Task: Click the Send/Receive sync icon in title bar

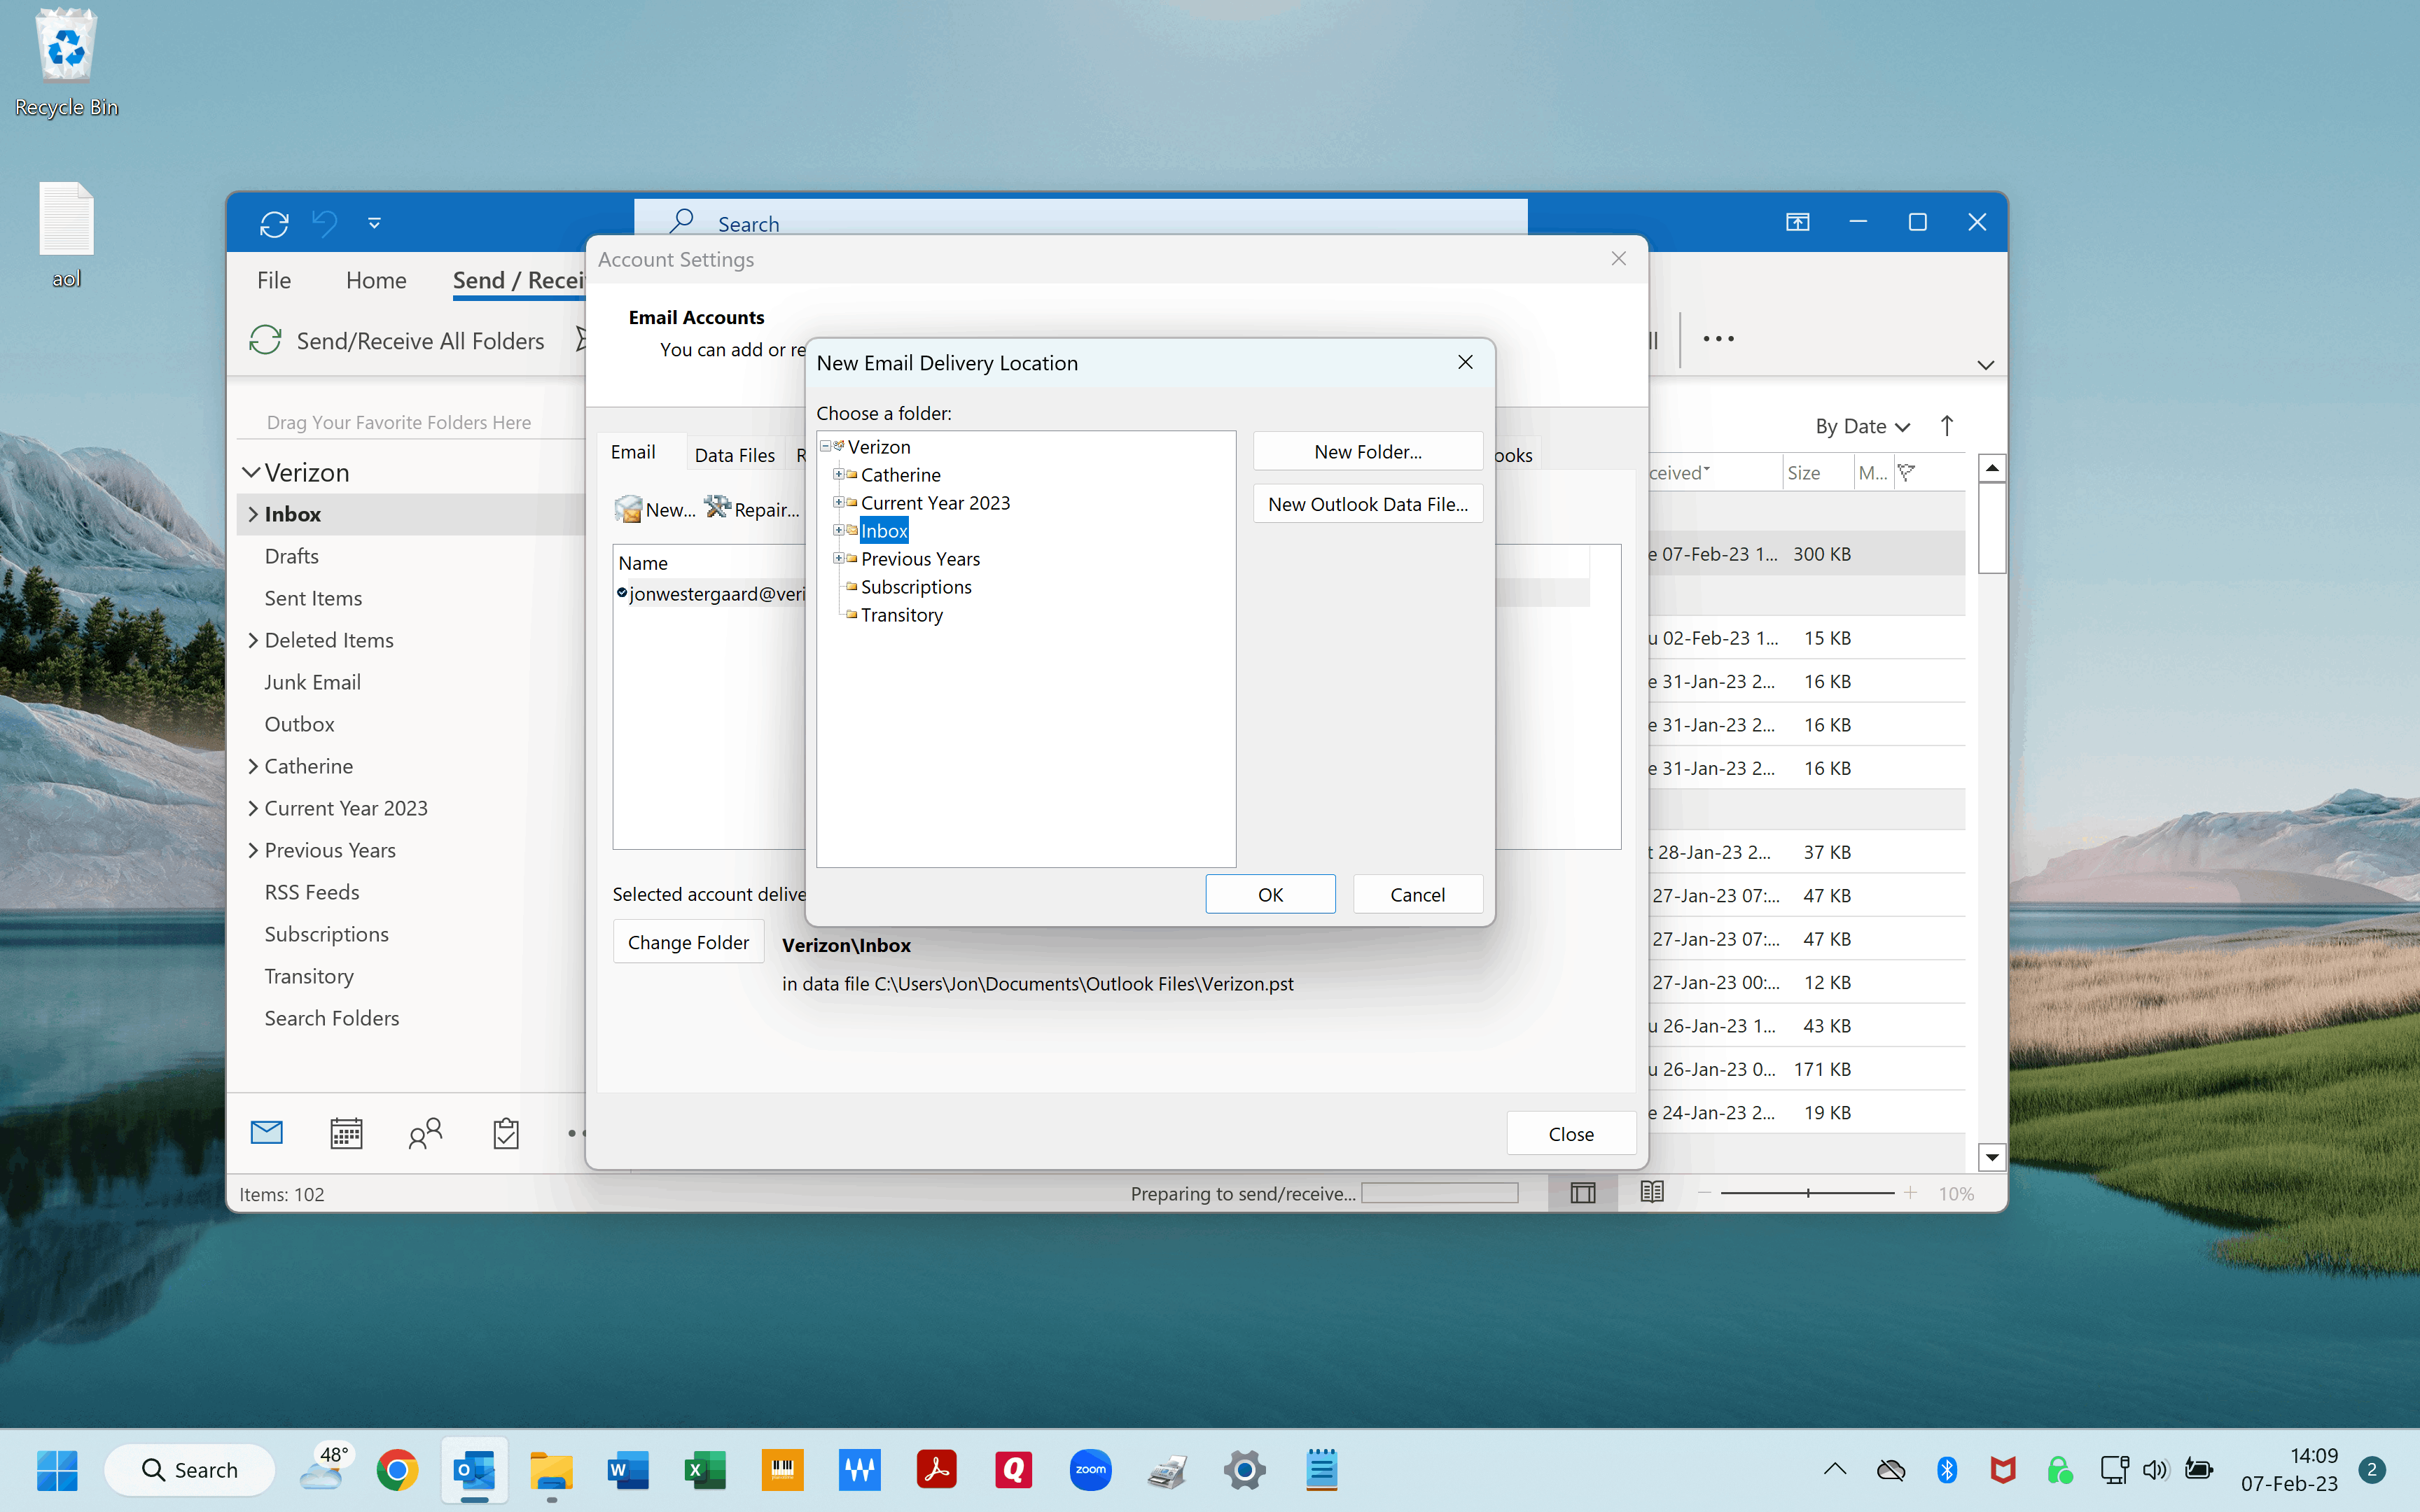Action: [274, 223]
